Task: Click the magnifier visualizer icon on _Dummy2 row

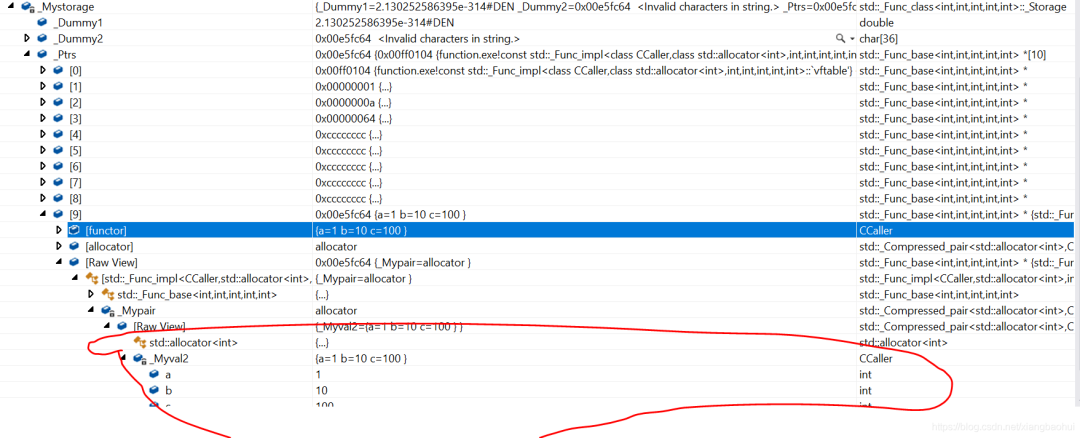Action: 839,38
